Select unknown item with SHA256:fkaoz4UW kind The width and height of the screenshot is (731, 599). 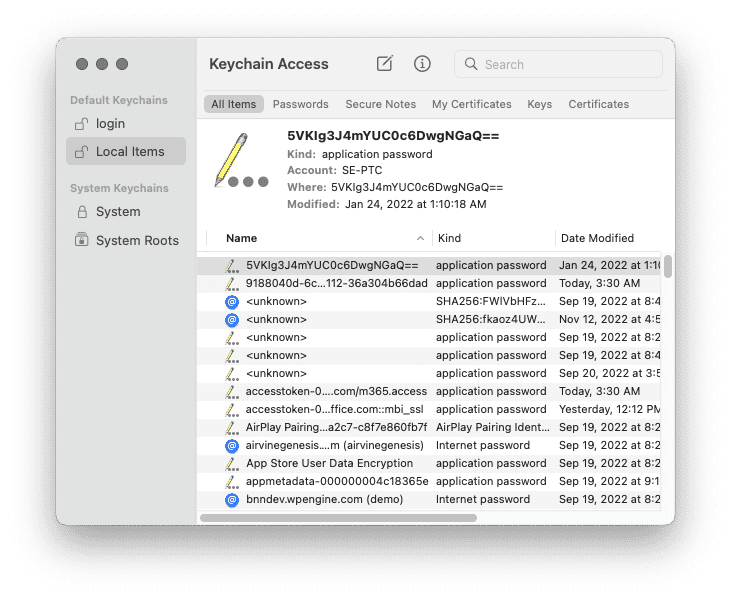(x=428, y=319)
